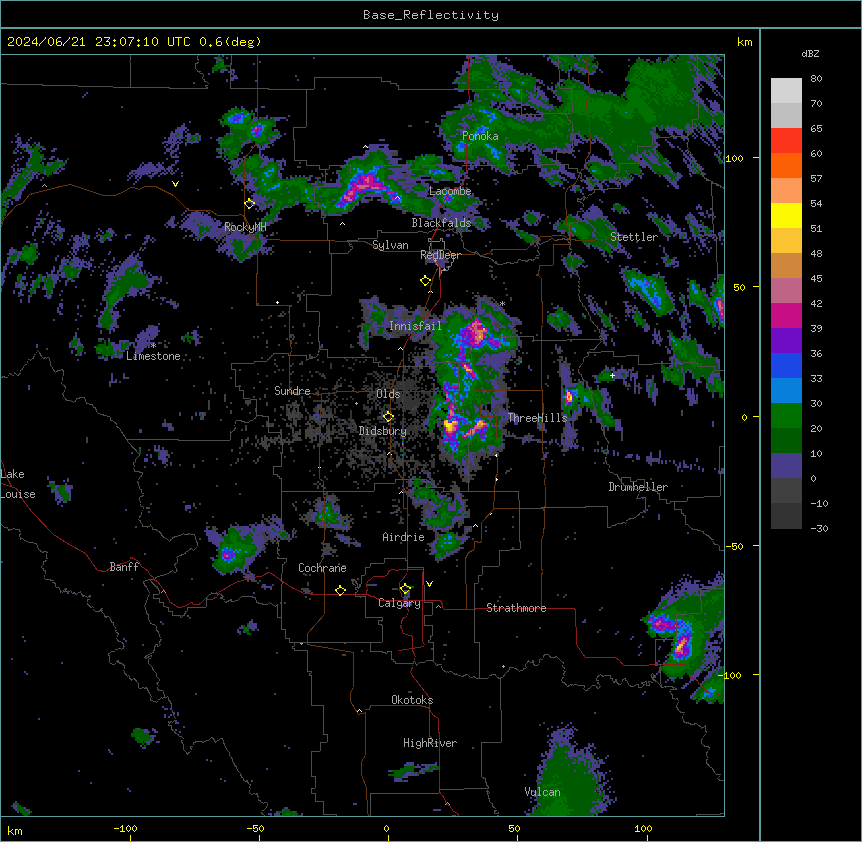Click the Okotoks label

point(412,700)
